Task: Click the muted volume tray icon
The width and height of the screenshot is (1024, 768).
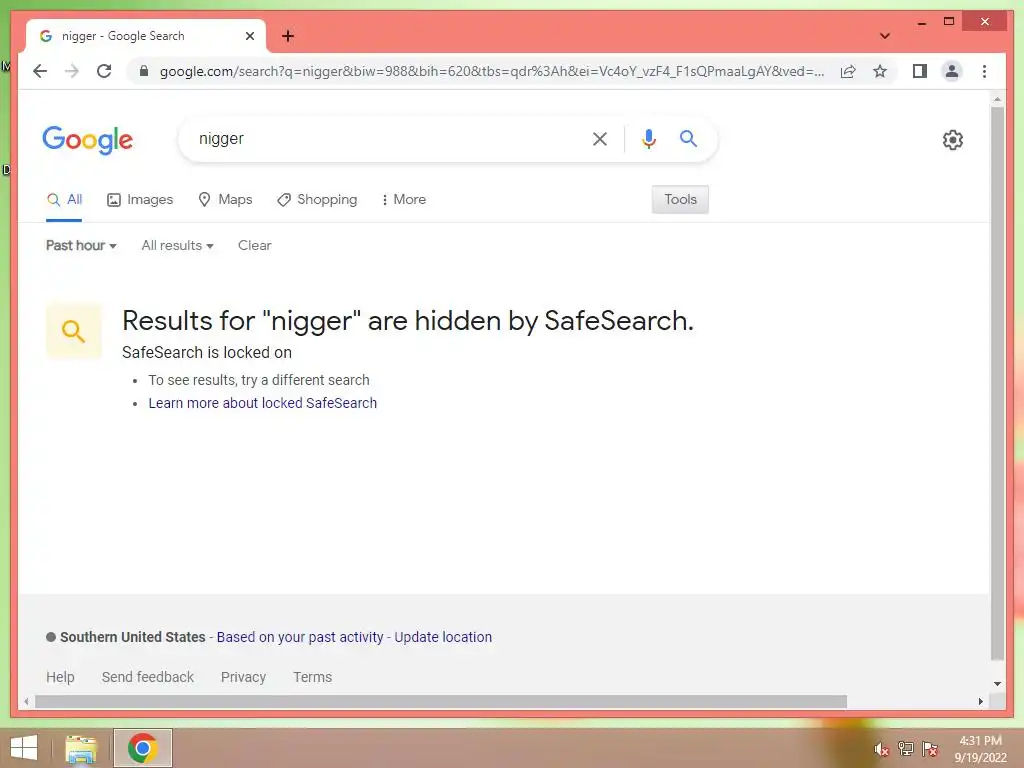Action: [x=881, y=749]
